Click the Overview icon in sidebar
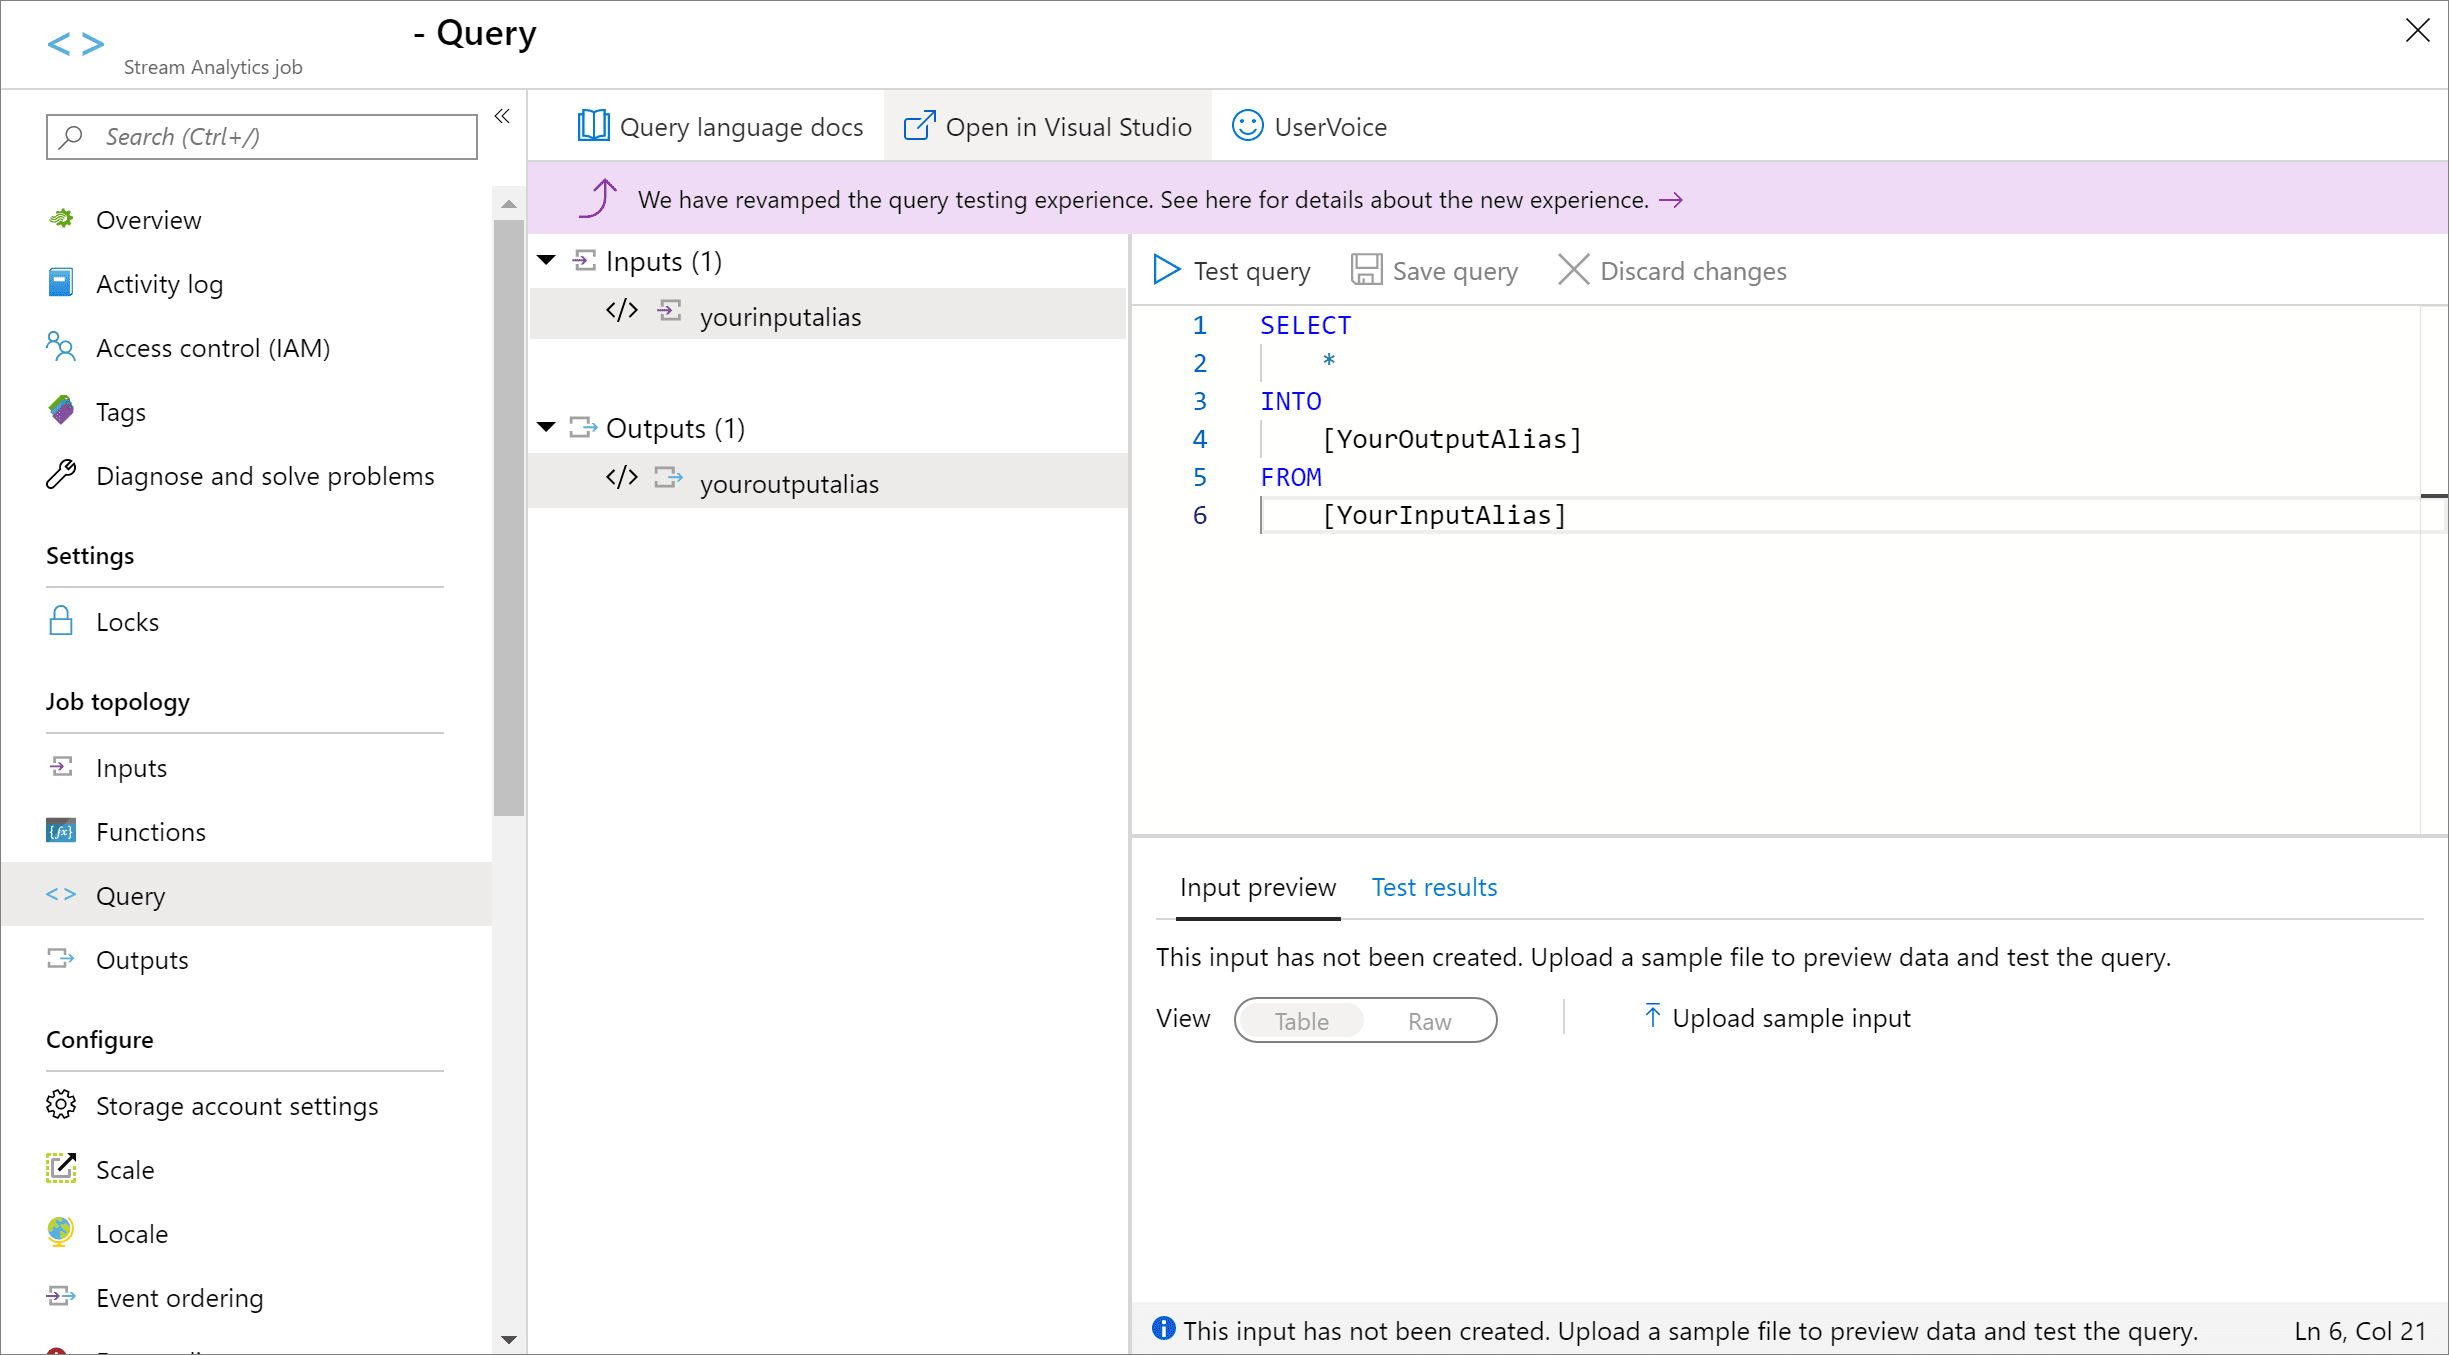2449x1355 pixels. (61, 218)
